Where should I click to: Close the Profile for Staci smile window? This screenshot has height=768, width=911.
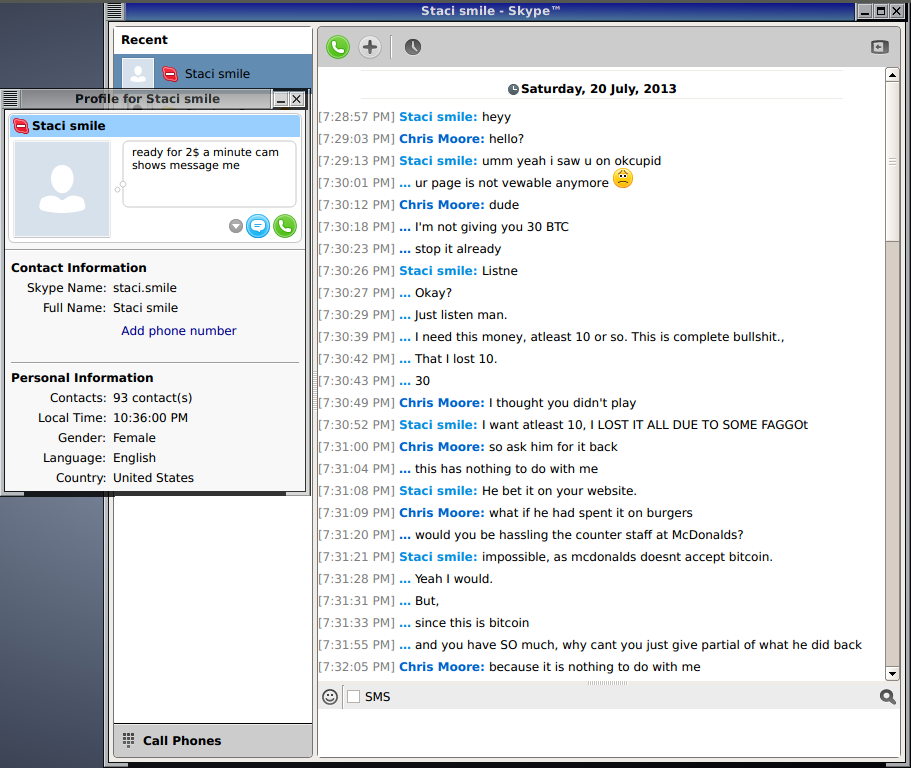(296, 99)
